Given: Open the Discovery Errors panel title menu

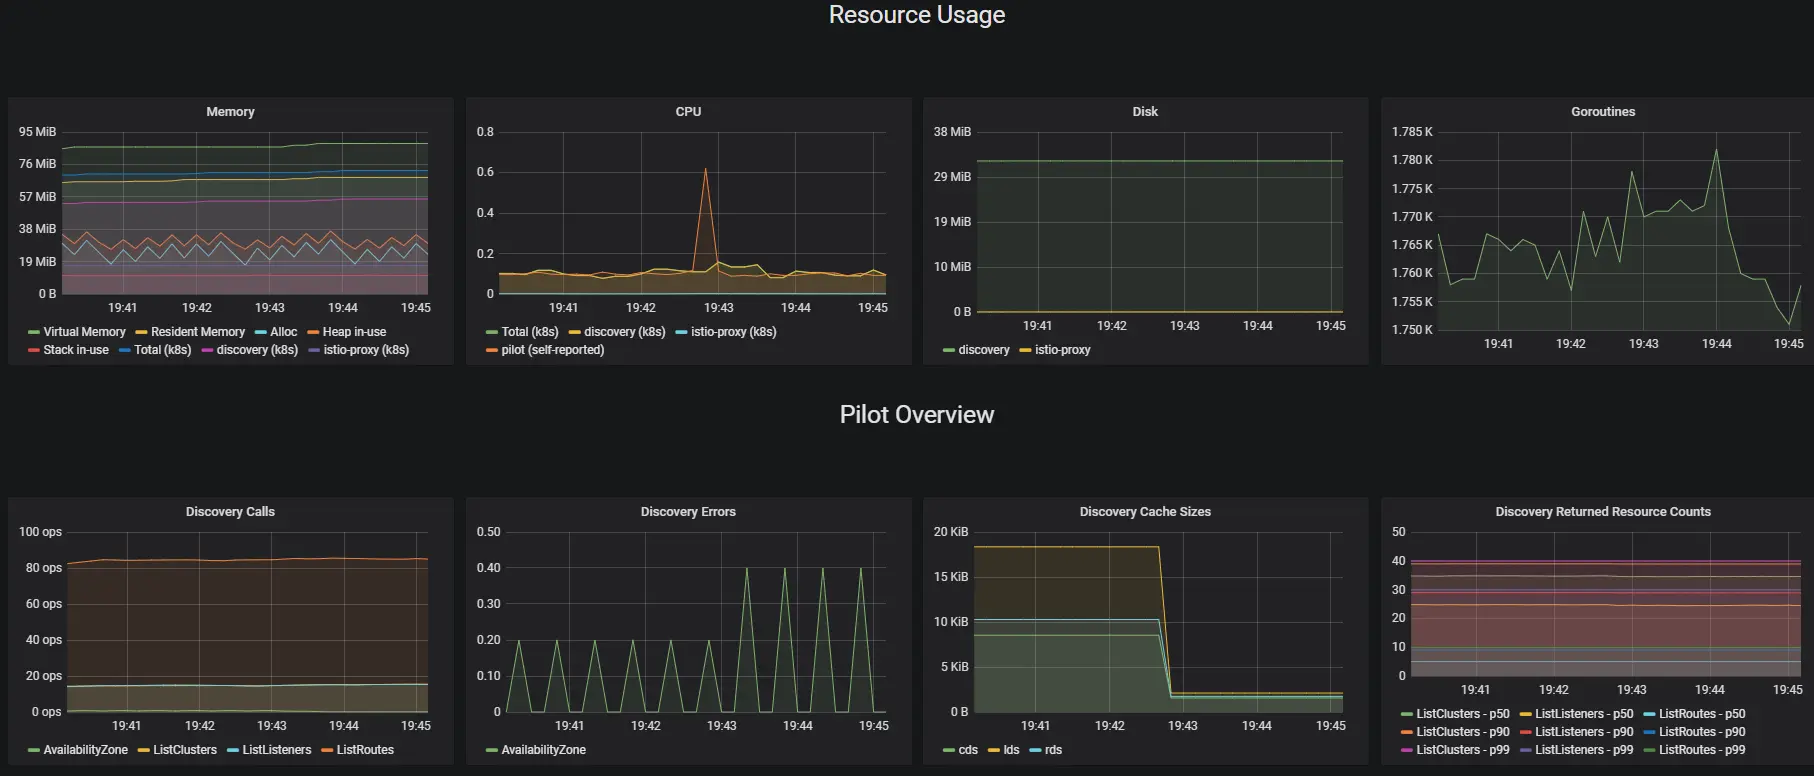Looking at the screenshot, I should (x=688, y=512).
